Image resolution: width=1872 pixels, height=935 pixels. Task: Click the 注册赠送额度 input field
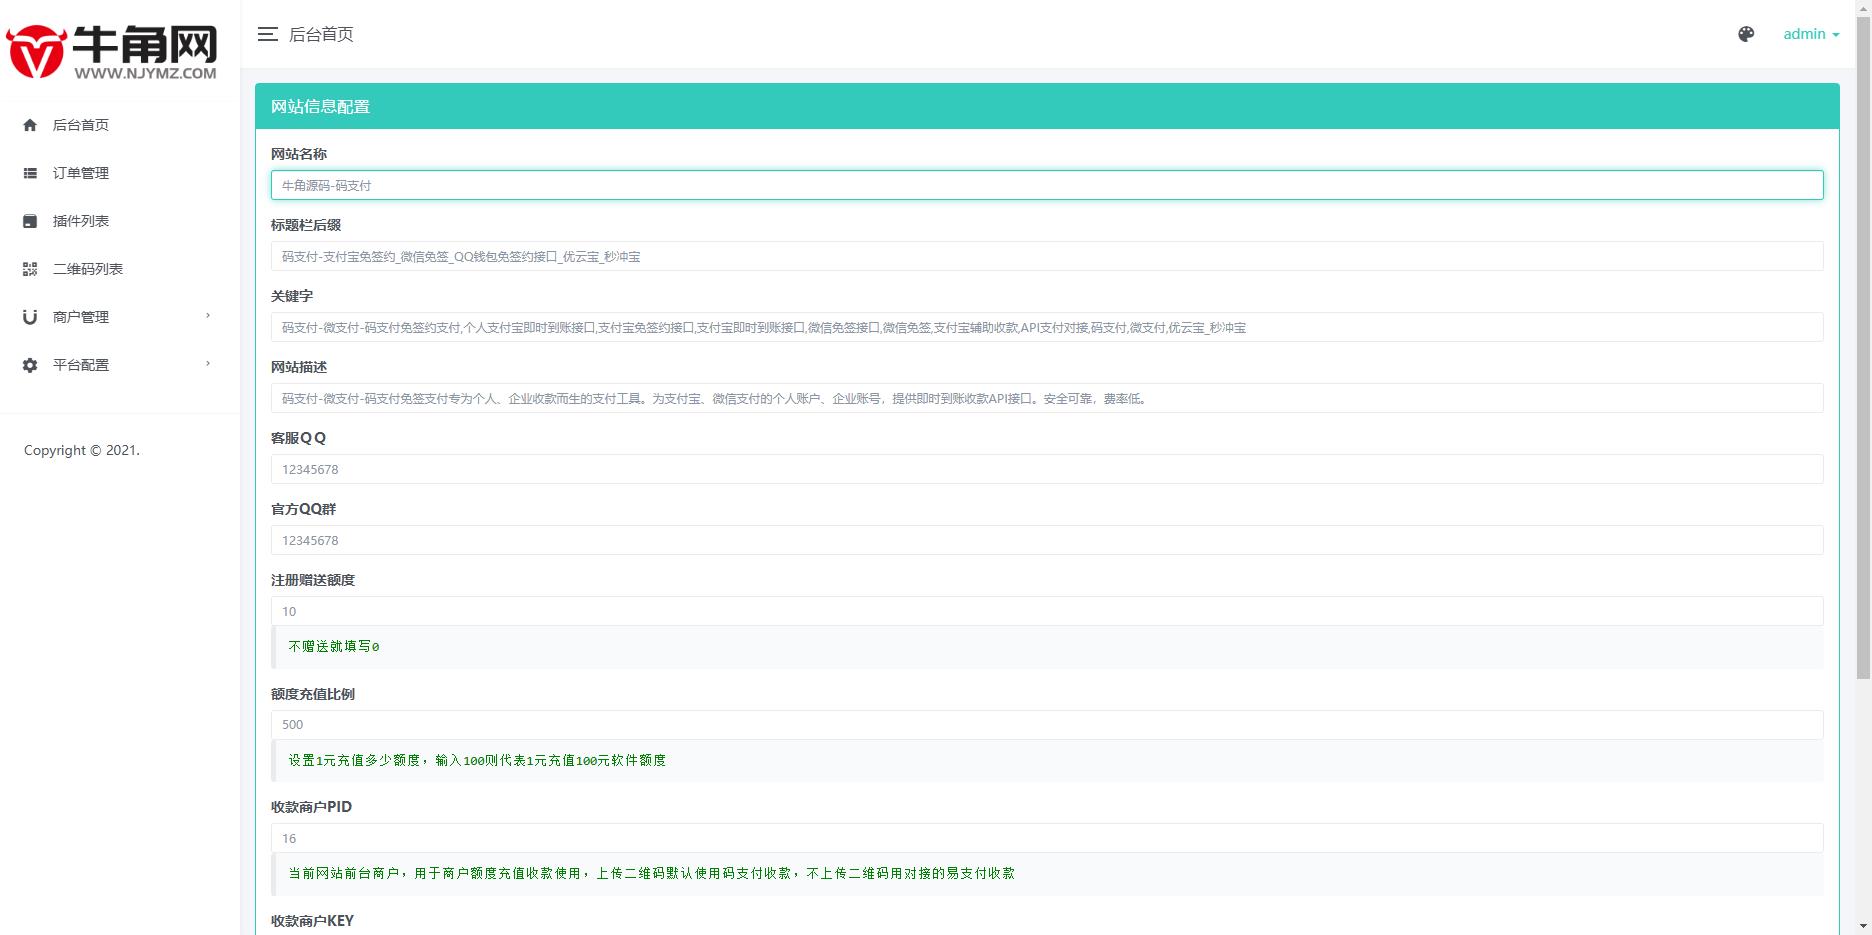[x=1047, y=611]
